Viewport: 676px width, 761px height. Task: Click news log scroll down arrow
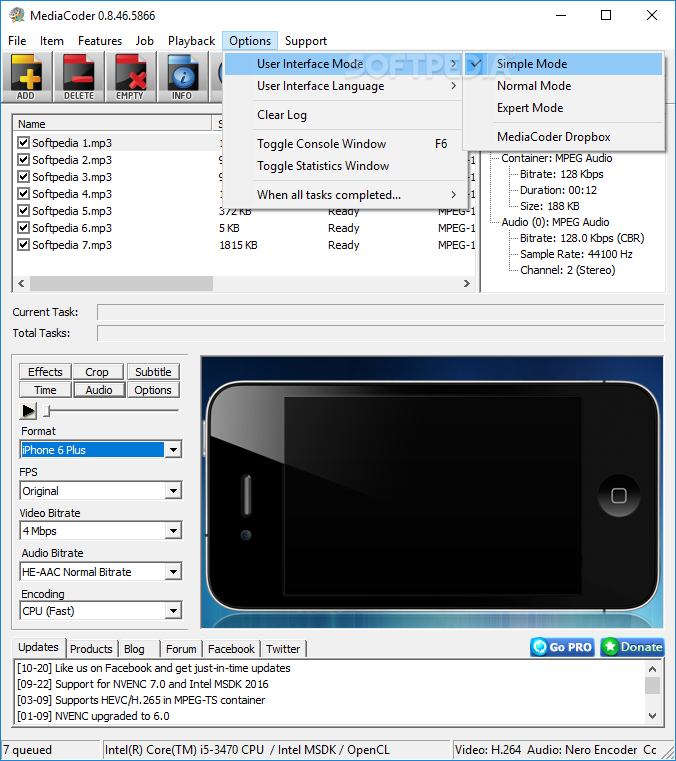tap(653, 716)
